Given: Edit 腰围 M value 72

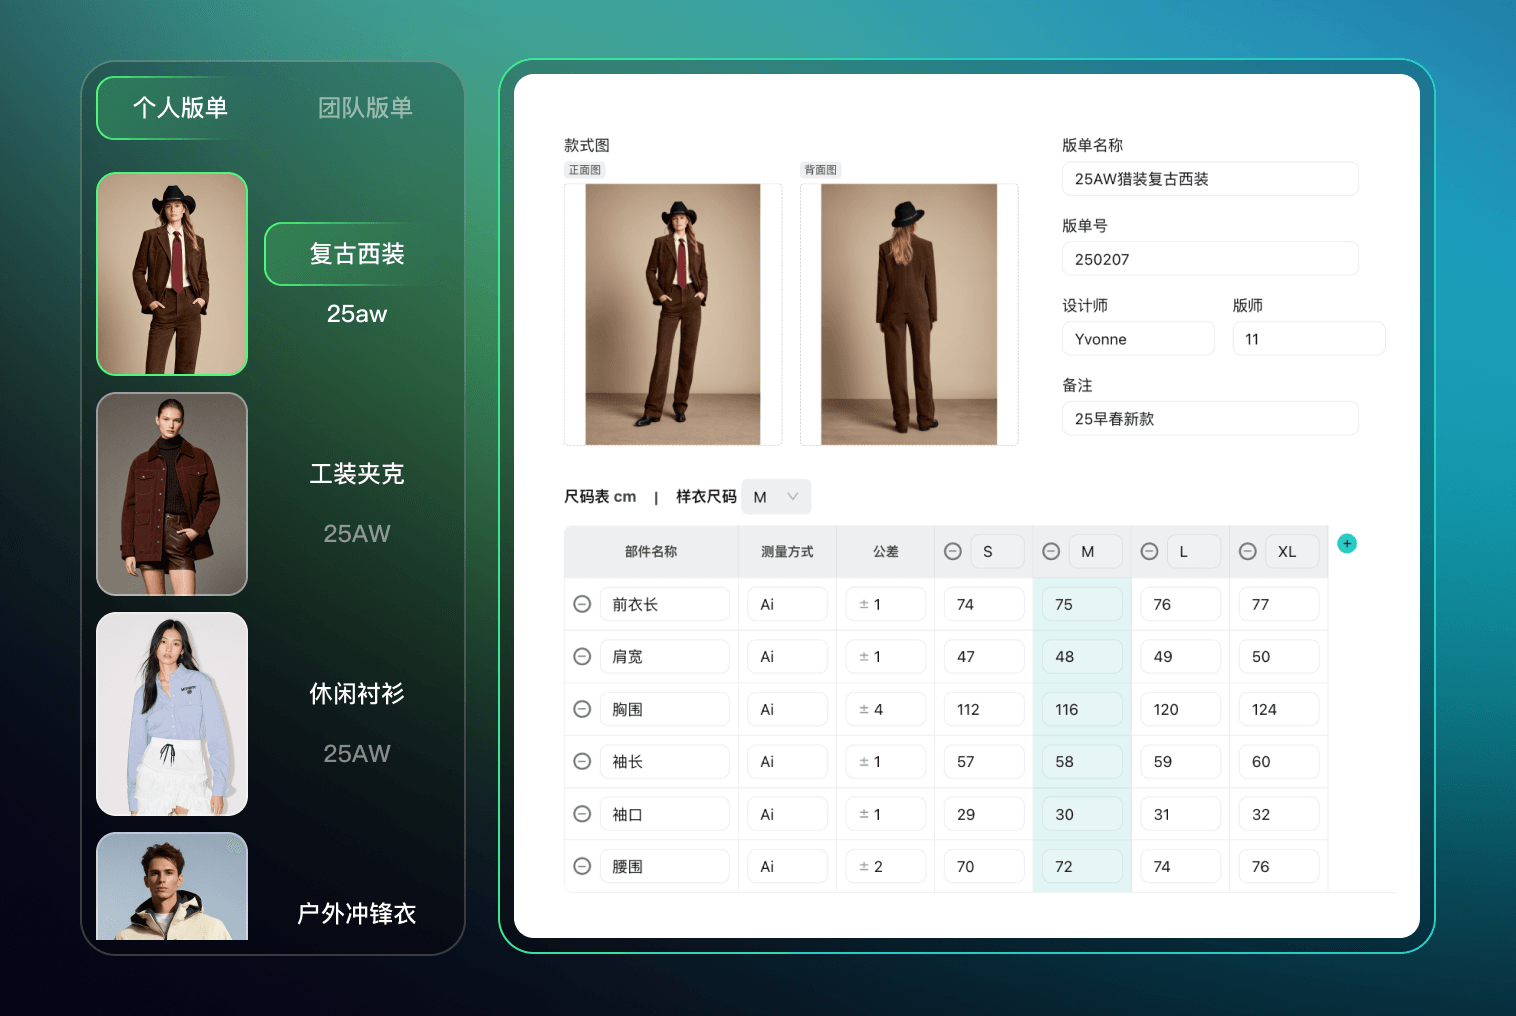Looking at the screenshot, I should [x=1082, y=866].
